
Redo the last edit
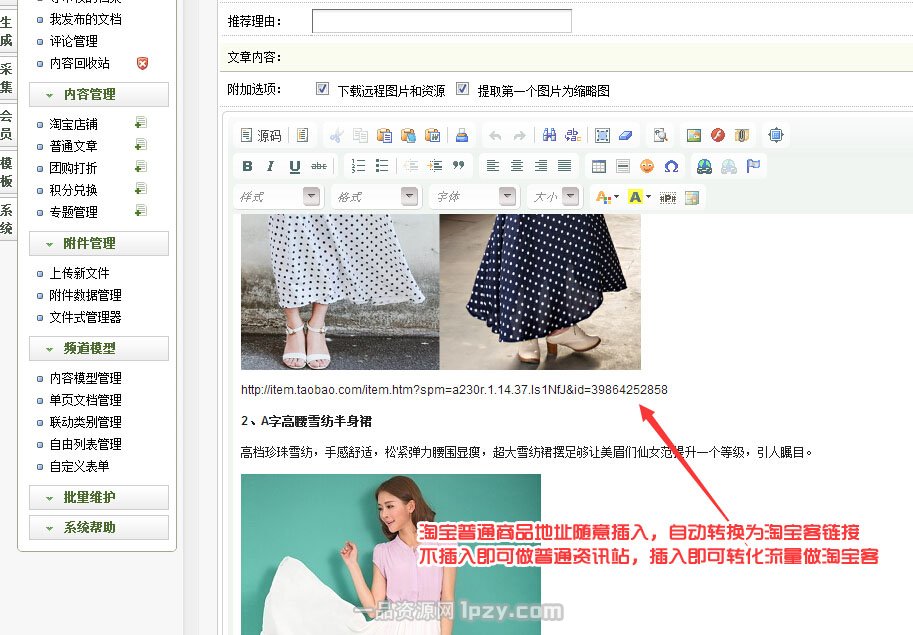[519, 136]
